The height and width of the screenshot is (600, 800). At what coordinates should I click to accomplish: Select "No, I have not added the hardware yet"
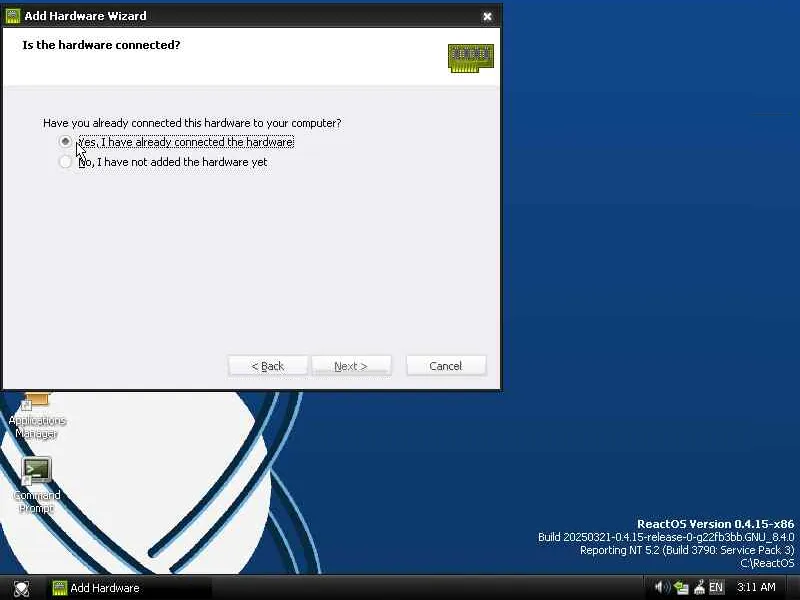[163, 162]
